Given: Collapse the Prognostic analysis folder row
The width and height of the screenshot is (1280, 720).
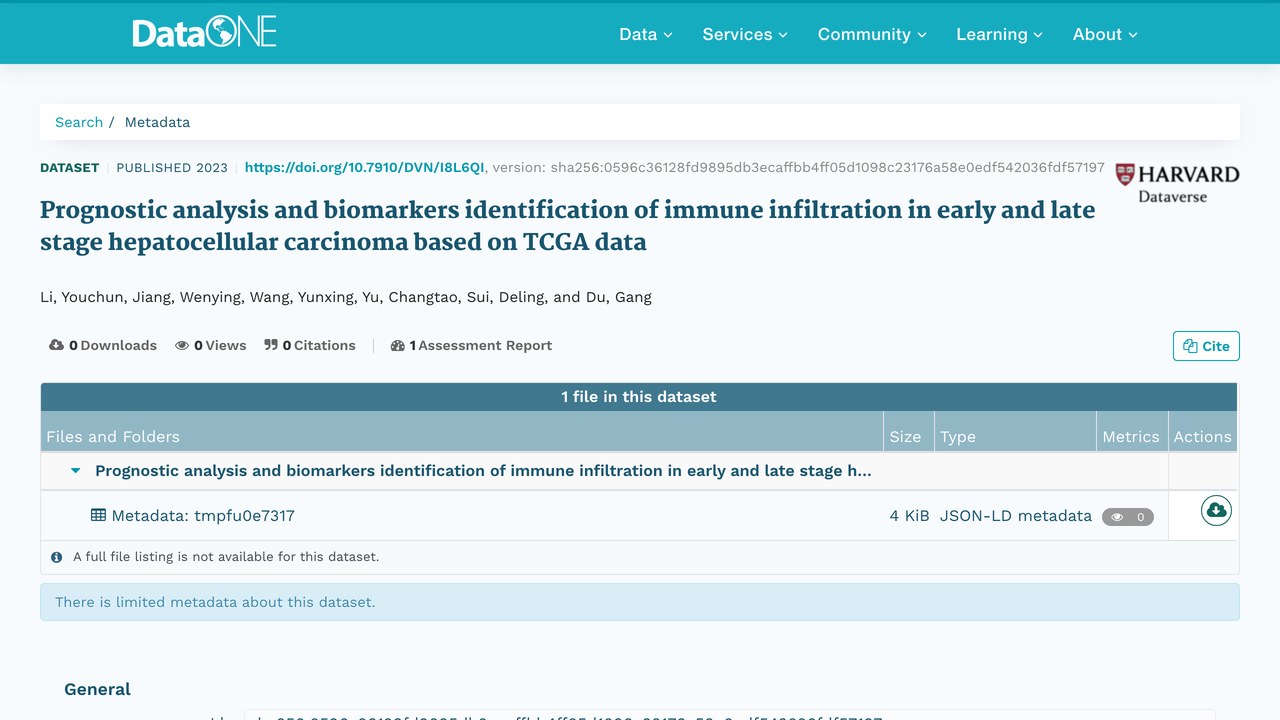Looking at the screenshot, I should 76,471.
